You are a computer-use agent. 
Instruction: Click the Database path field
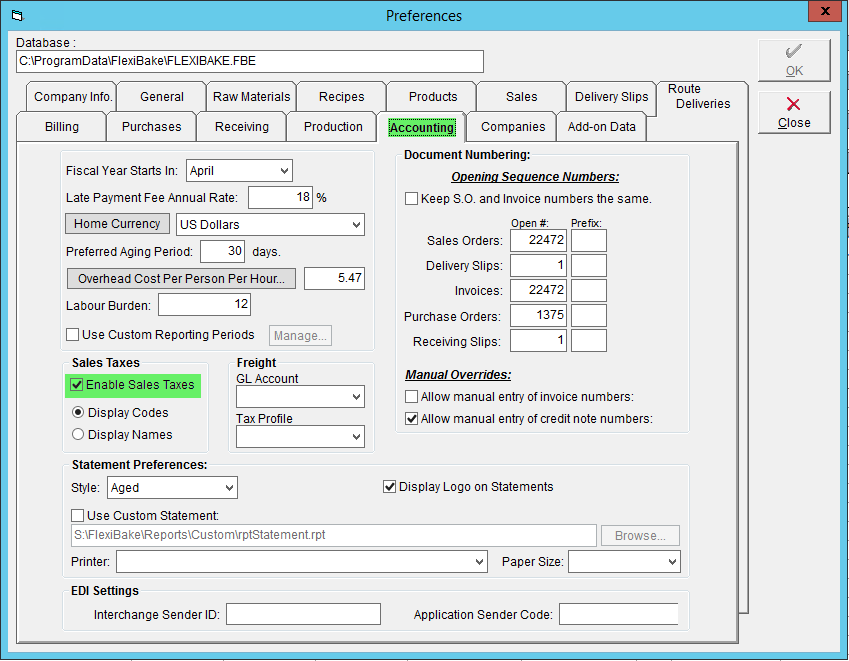coord(250,61)
